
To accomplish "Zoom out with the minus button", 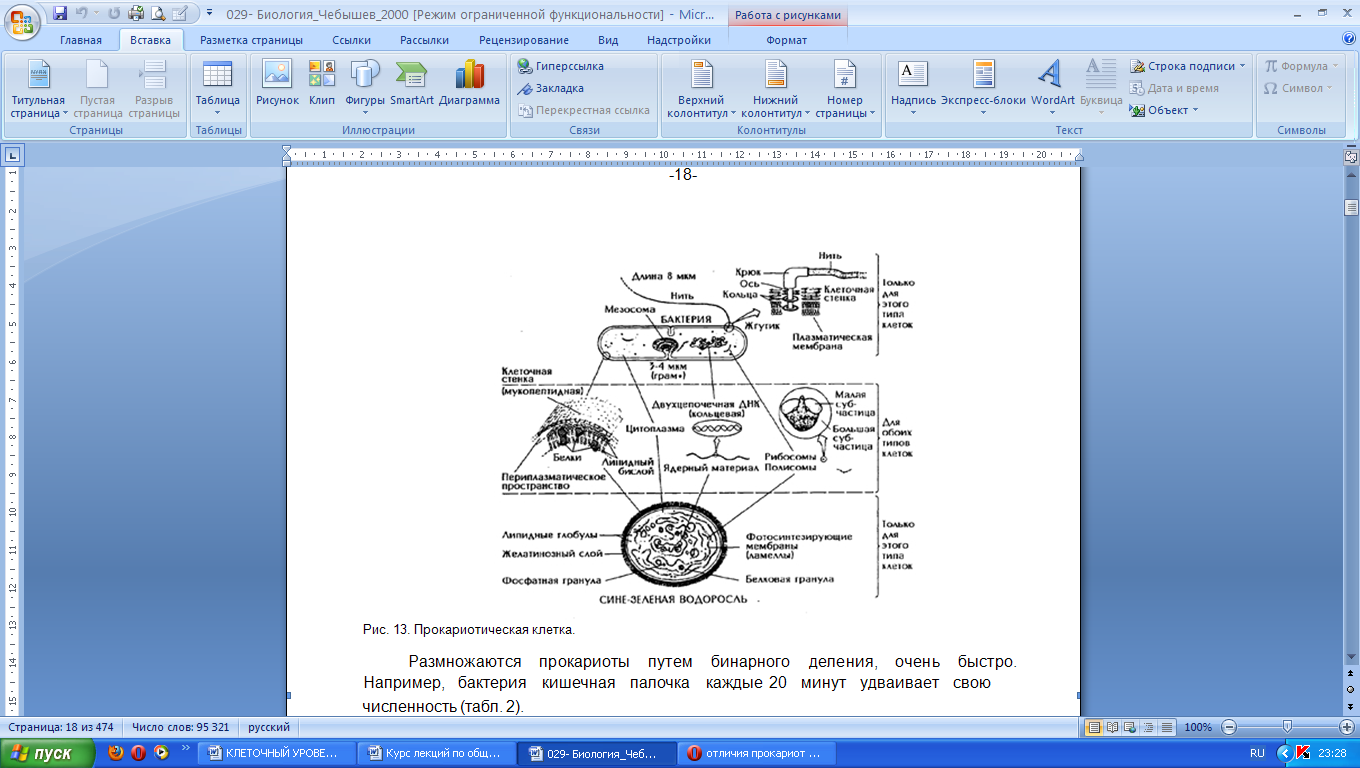I will [1229, 727].
